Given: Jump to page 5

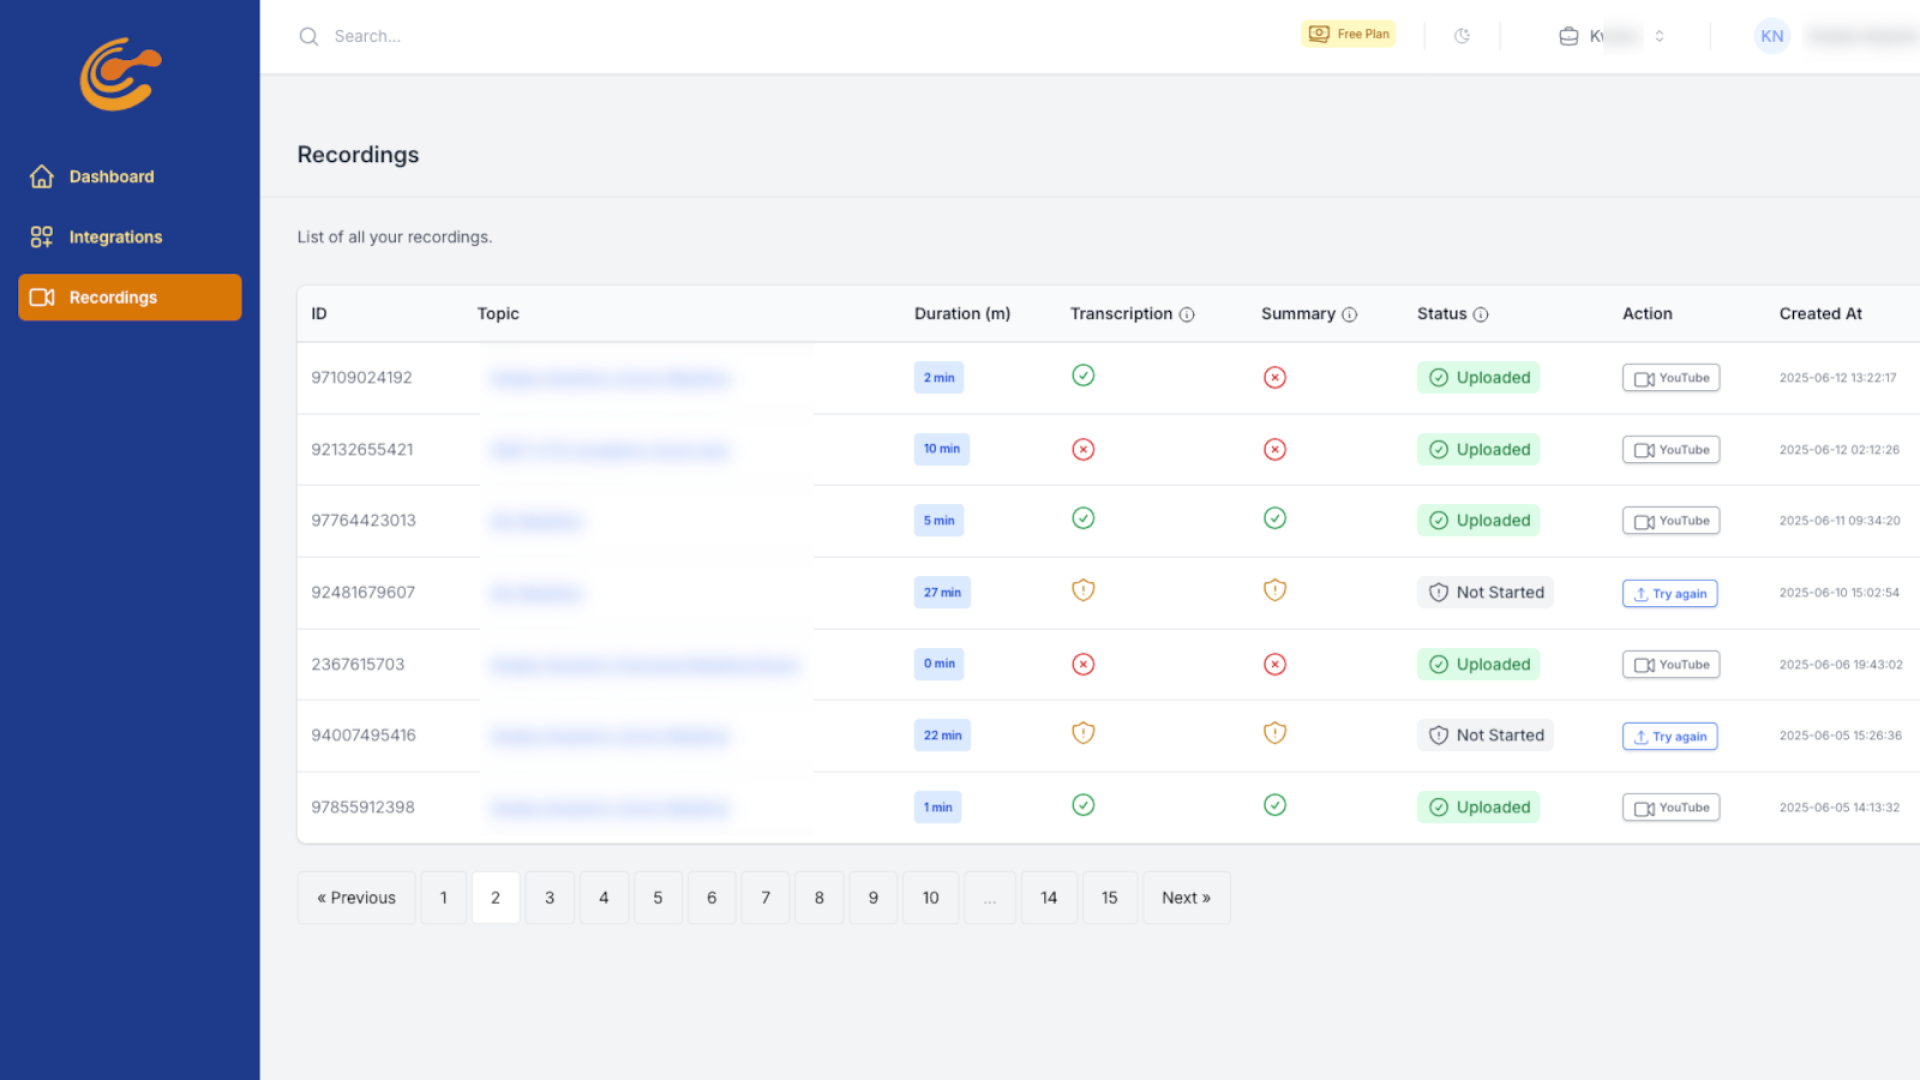Looking at the screenshot, I should (x=658, y=898).
